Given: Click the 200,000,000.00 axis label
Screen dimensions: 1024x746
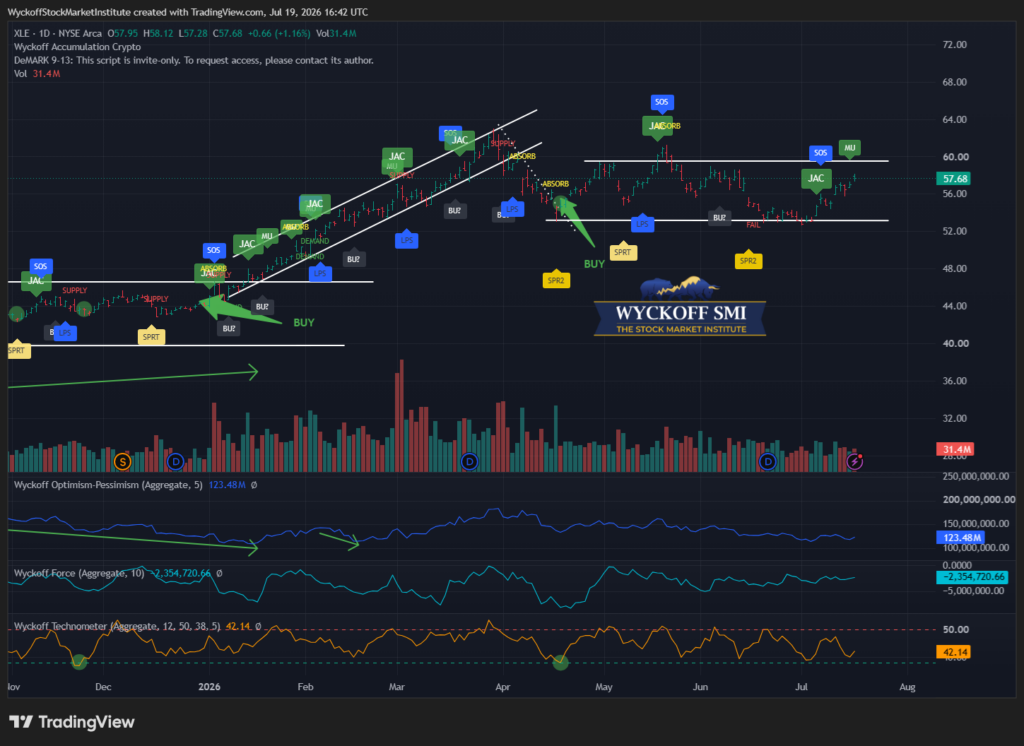Looking at the screenshot, I should pyautogui.click(x=978, y=500).
